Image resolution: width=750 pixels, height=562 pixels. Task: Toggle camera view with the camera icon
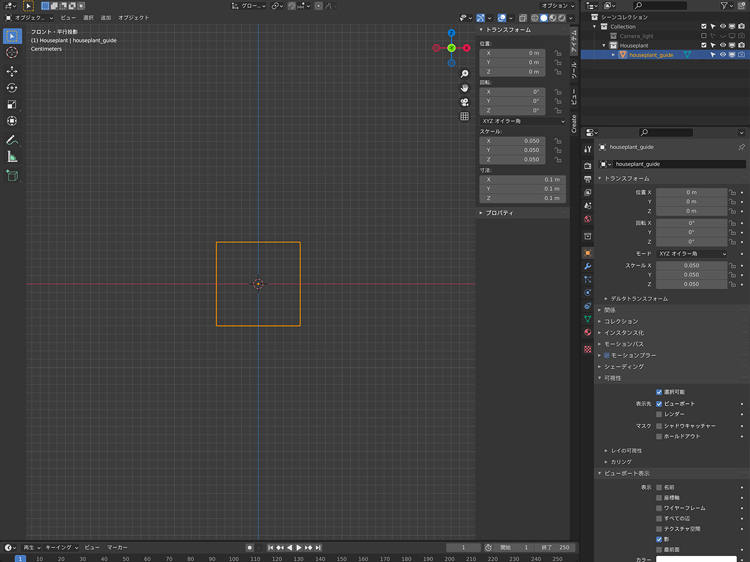465,102
